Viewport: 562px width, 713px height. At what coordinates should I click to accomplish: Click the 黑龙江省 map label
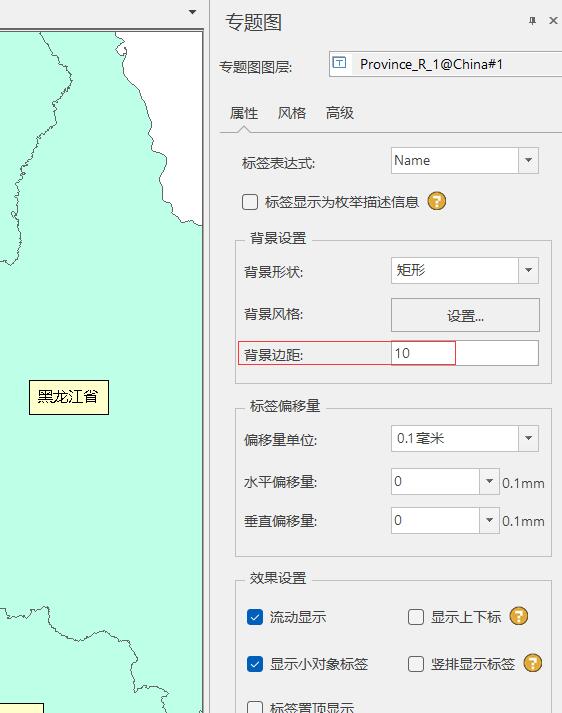click(69, 397)
